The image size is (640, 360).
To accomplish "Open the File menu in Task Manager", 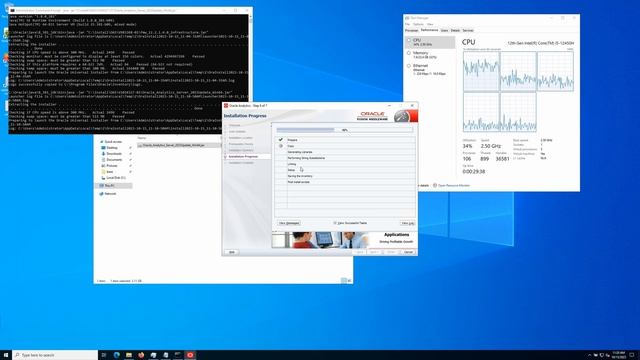I will point(407,24).
